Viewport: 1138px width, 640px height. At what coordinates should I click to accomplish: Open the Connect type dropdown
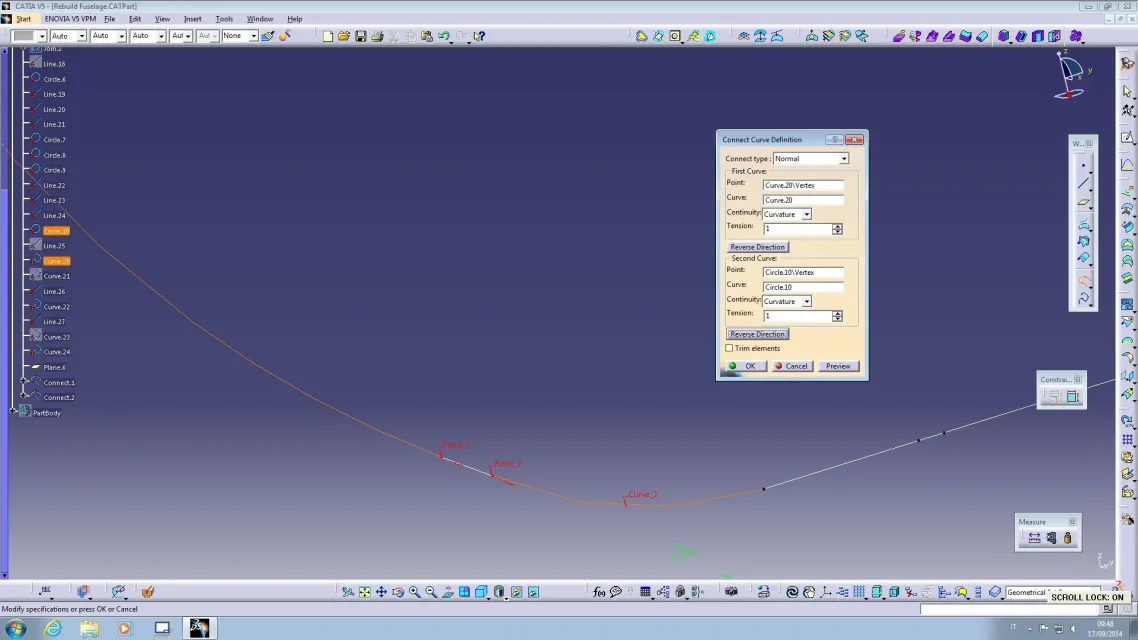pyautogui.click(x=843, y=159)
